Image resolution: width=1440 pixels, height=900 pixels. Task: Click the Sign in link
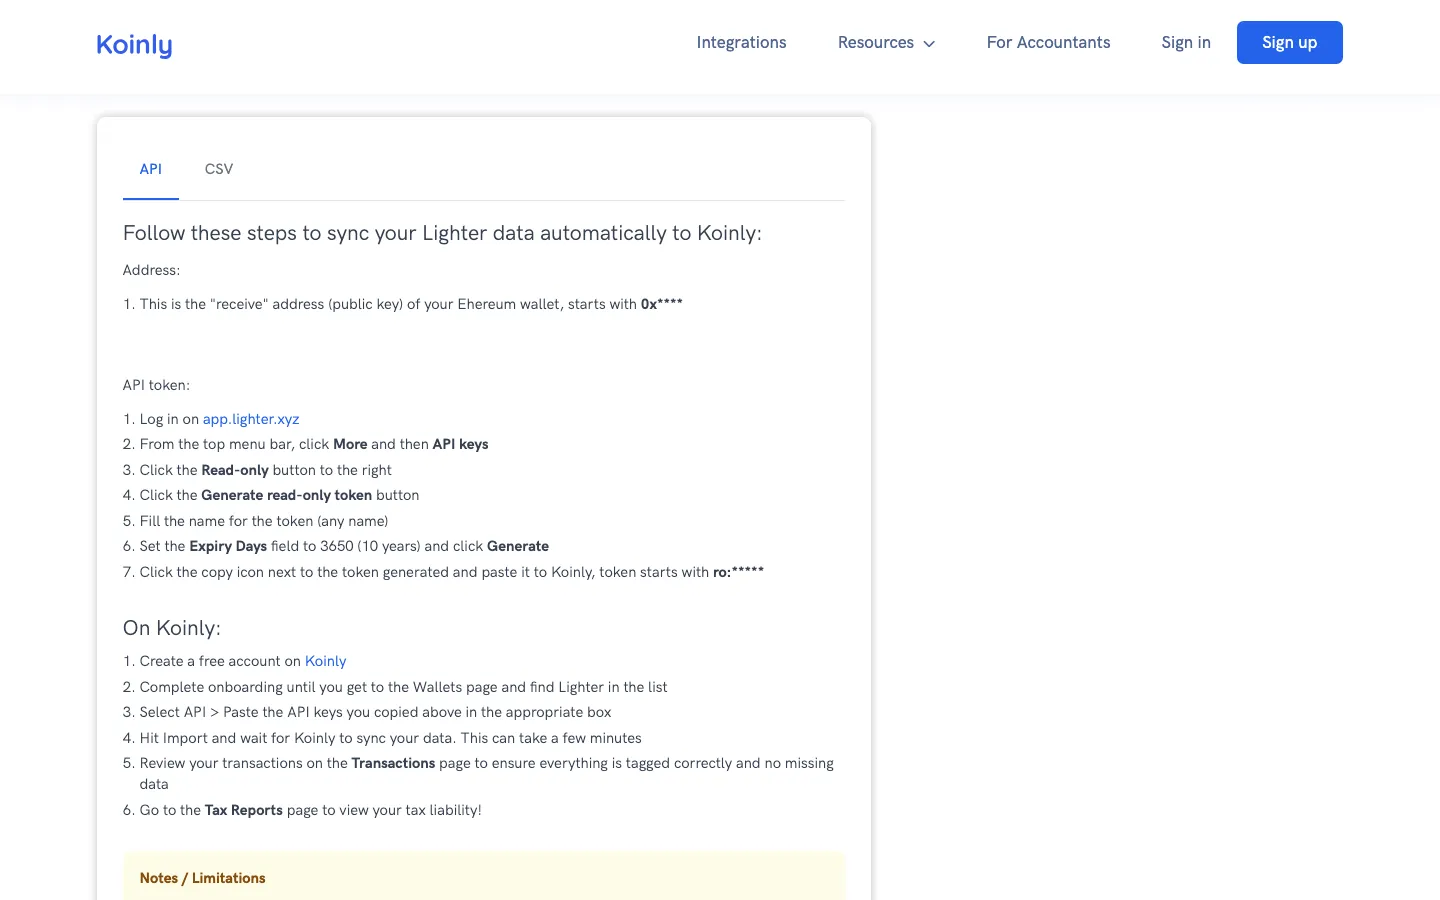click(x=1186, y=42)
